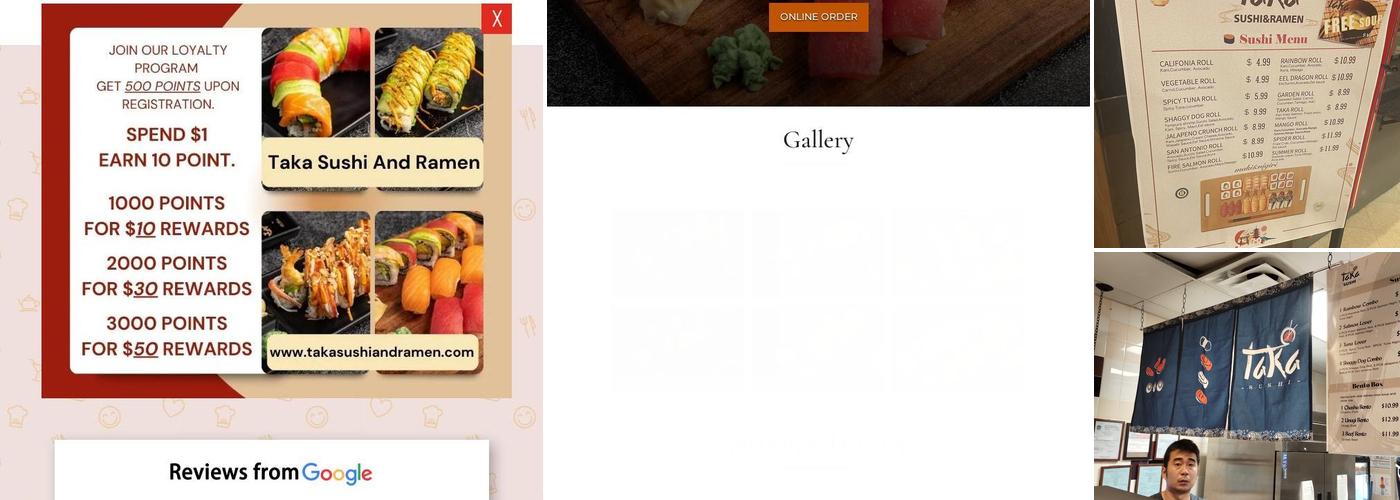Click the SPEND $1 EARN 10 POINT text
The width and height of the screenshot is (1400, 500).
pos(167,147)
